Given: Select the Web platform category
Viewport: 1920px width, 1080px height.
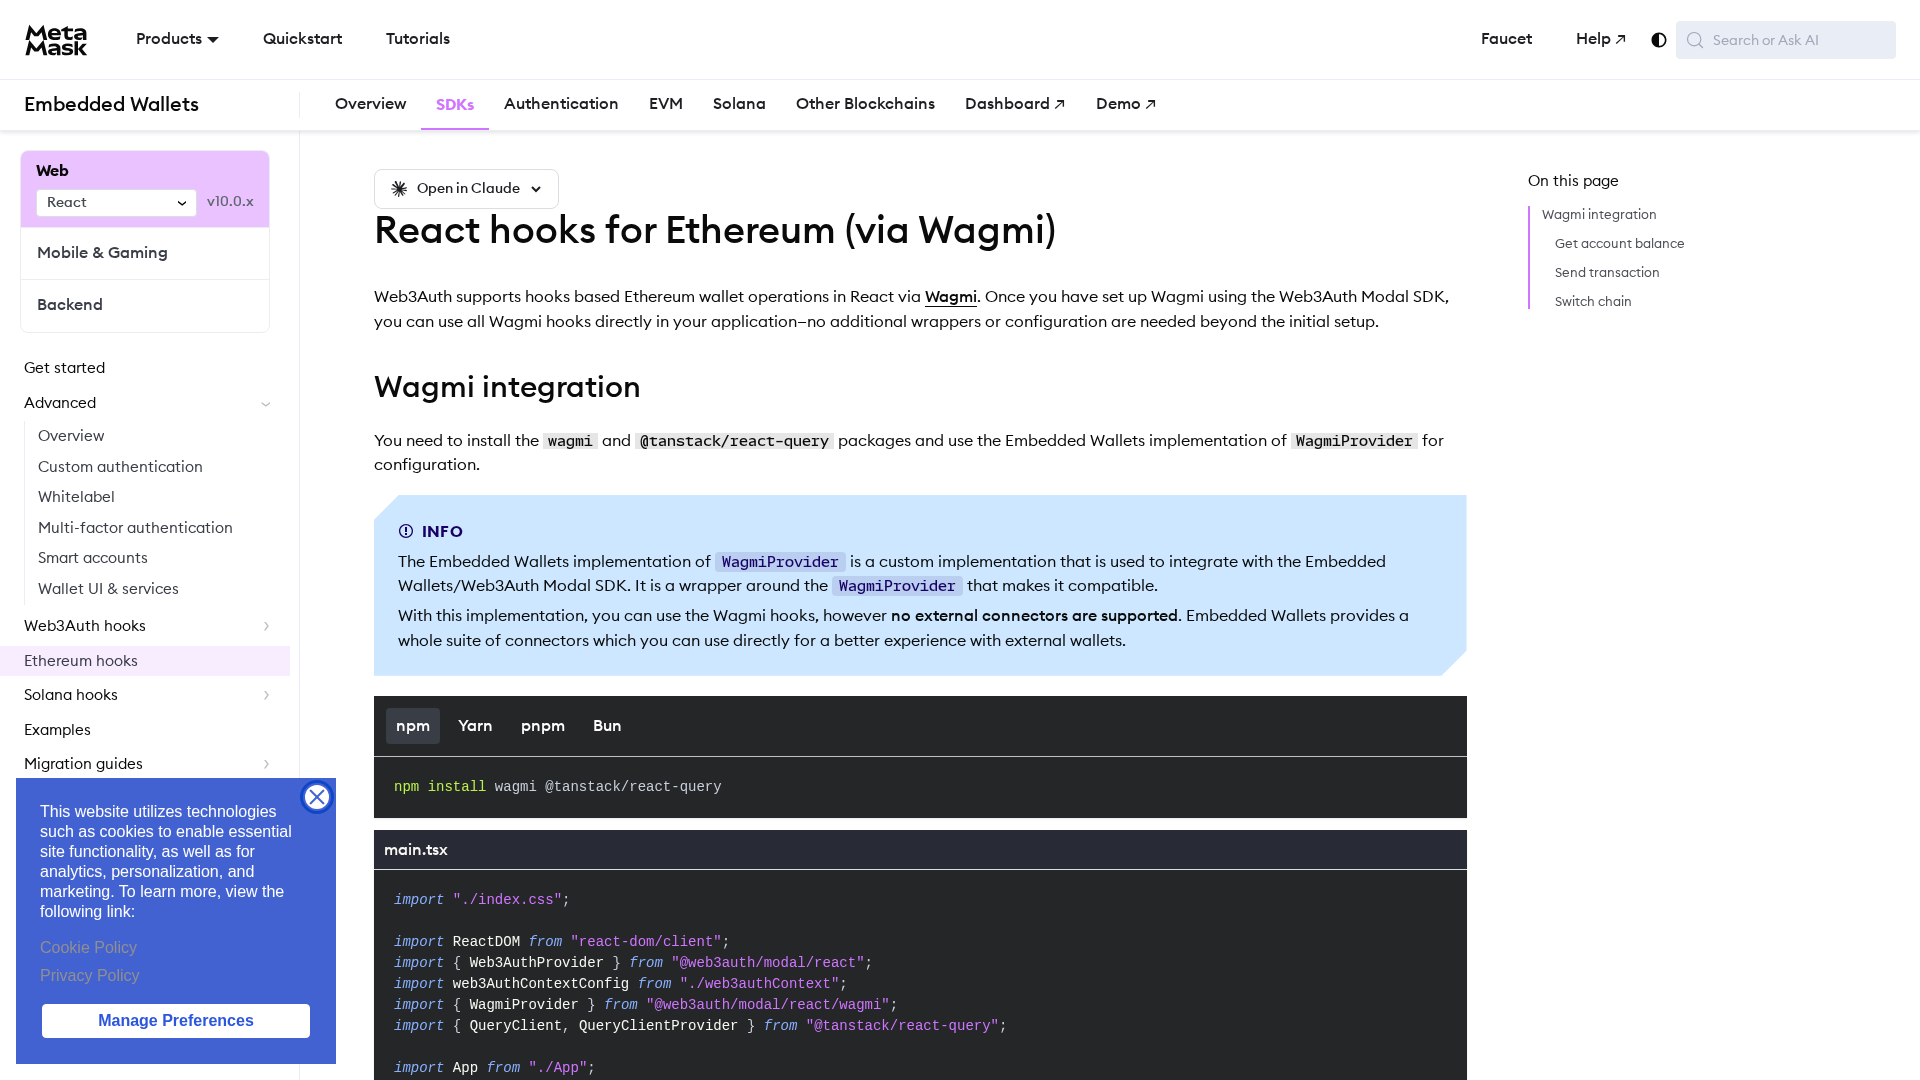Looking at the screenshot, I should 52,171.
